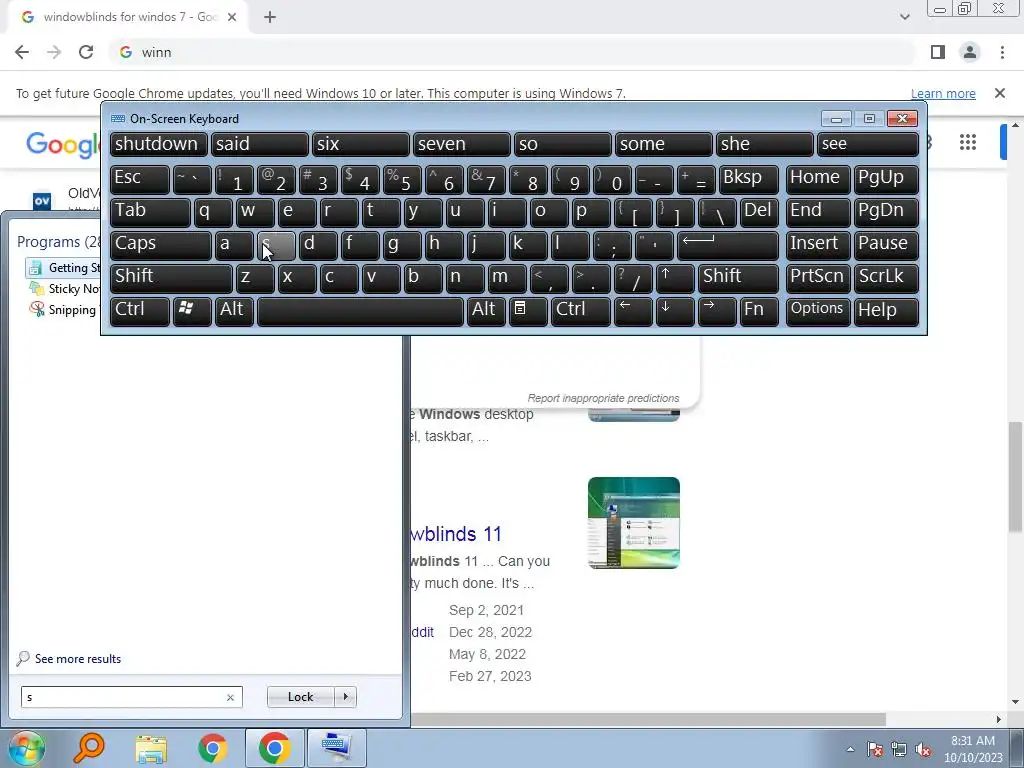Open Chrome profile avatar menu
The image size is (1024, 768).
[970, 52]
